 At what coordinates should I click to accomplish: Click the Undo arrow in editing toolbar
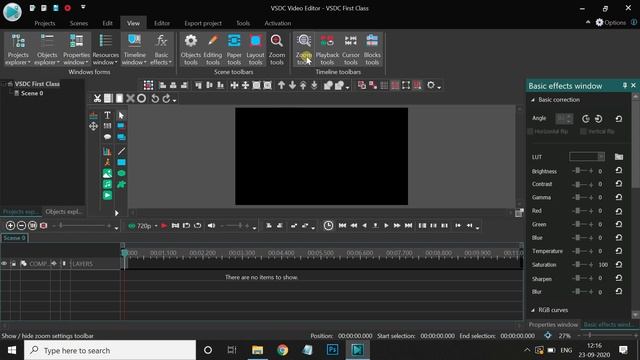point(155,98)
